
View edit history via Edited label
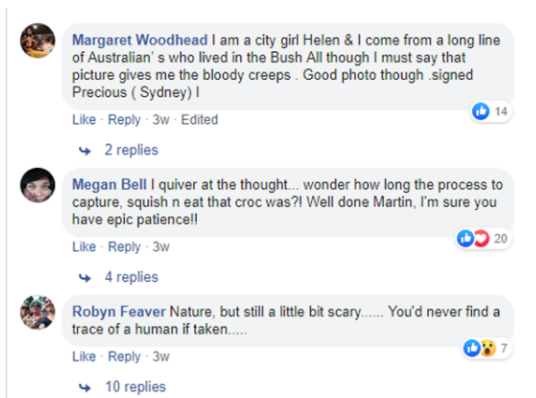click(199, 120)
